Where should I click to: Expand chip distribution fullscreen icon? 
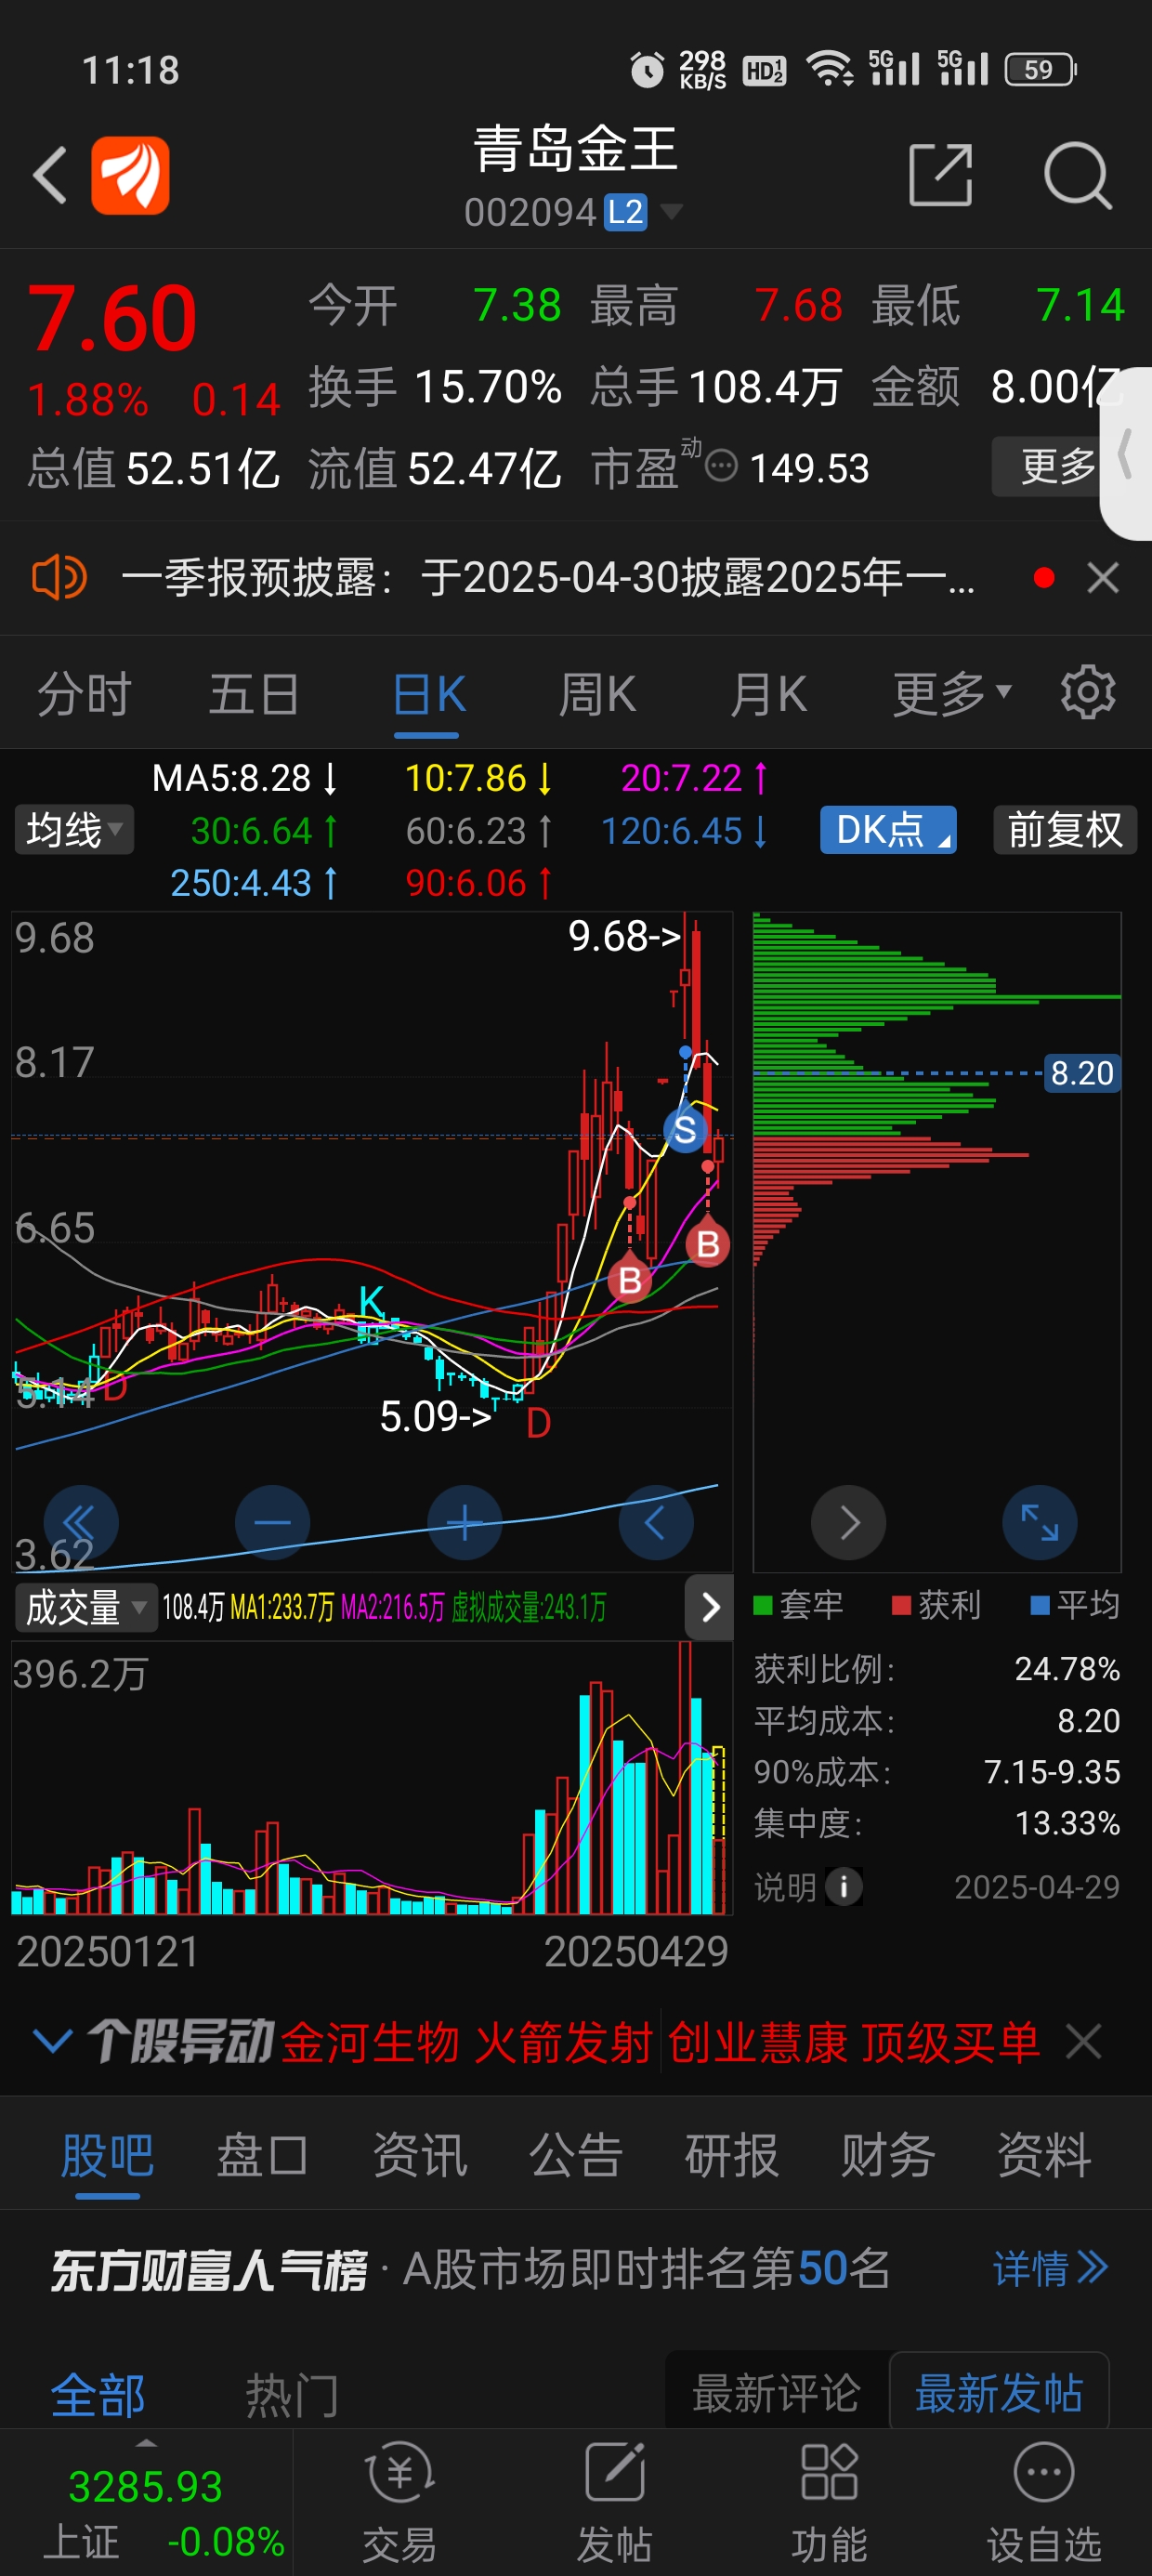(x=1040, y=1523)
